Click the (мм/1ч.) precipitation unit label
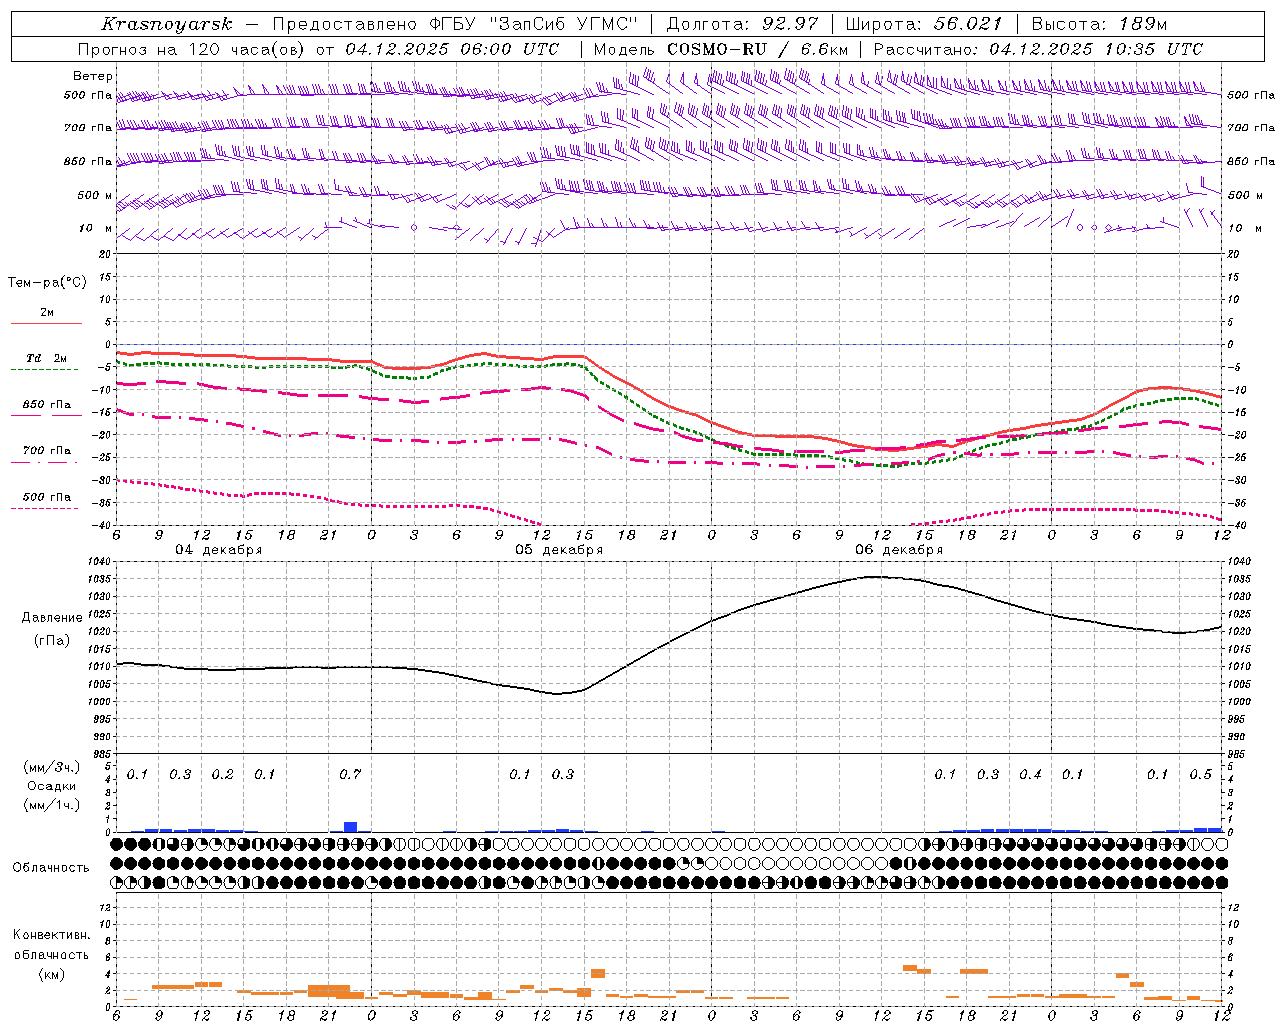Image resolution: width=1280 pixels, height=1024 pixels. 52,805
